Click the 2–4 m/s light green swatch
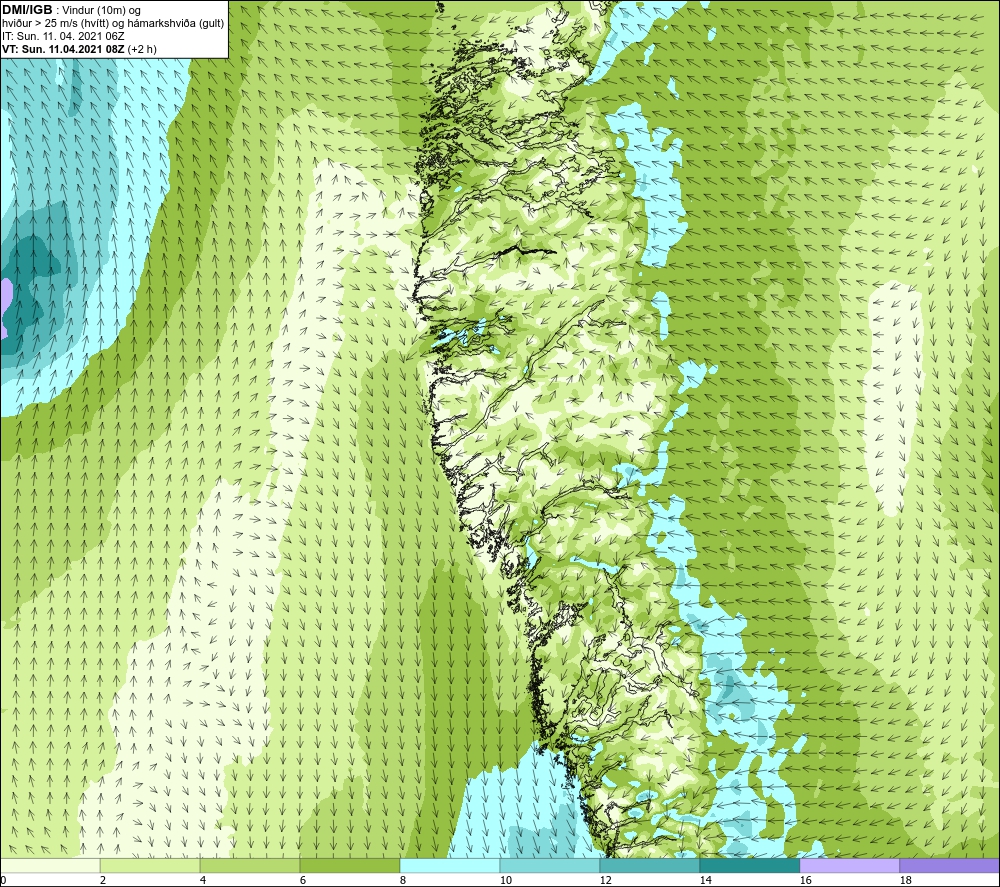Viewport: 1000px width, 887px height. 150,865
